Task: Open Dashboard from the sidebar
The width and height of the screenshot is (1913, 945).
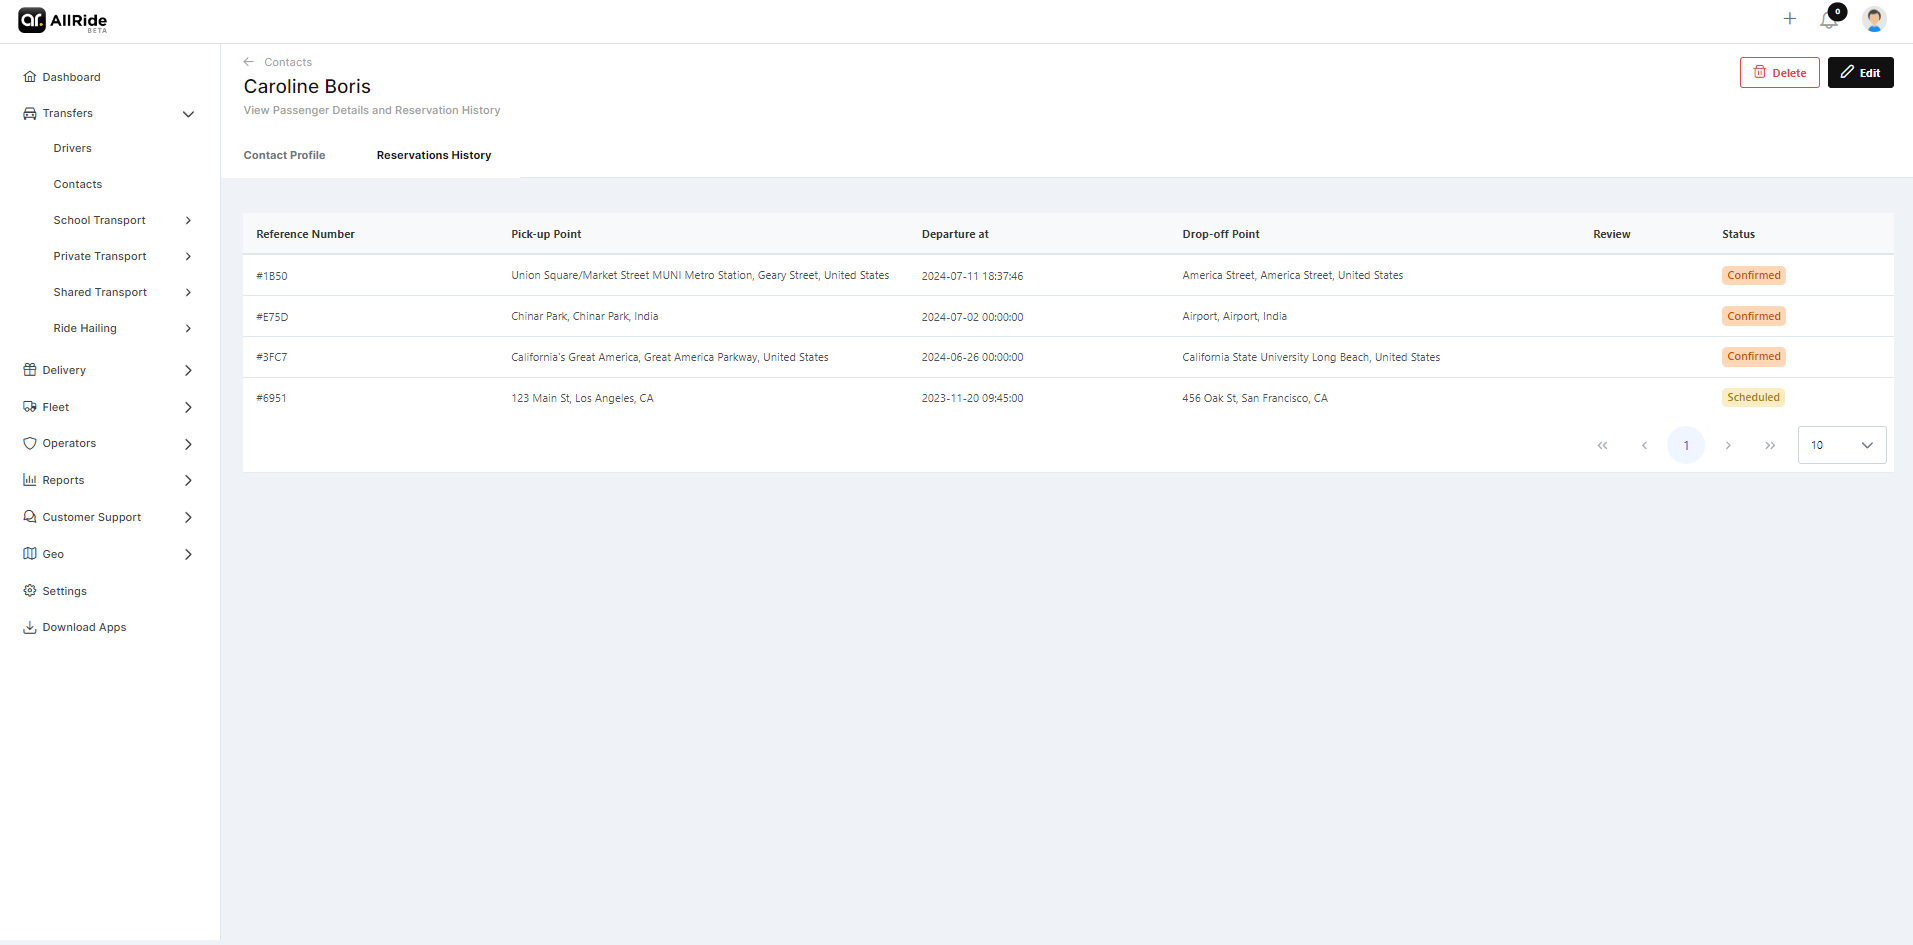Action: pyautogui.click(x=71, y=77)
